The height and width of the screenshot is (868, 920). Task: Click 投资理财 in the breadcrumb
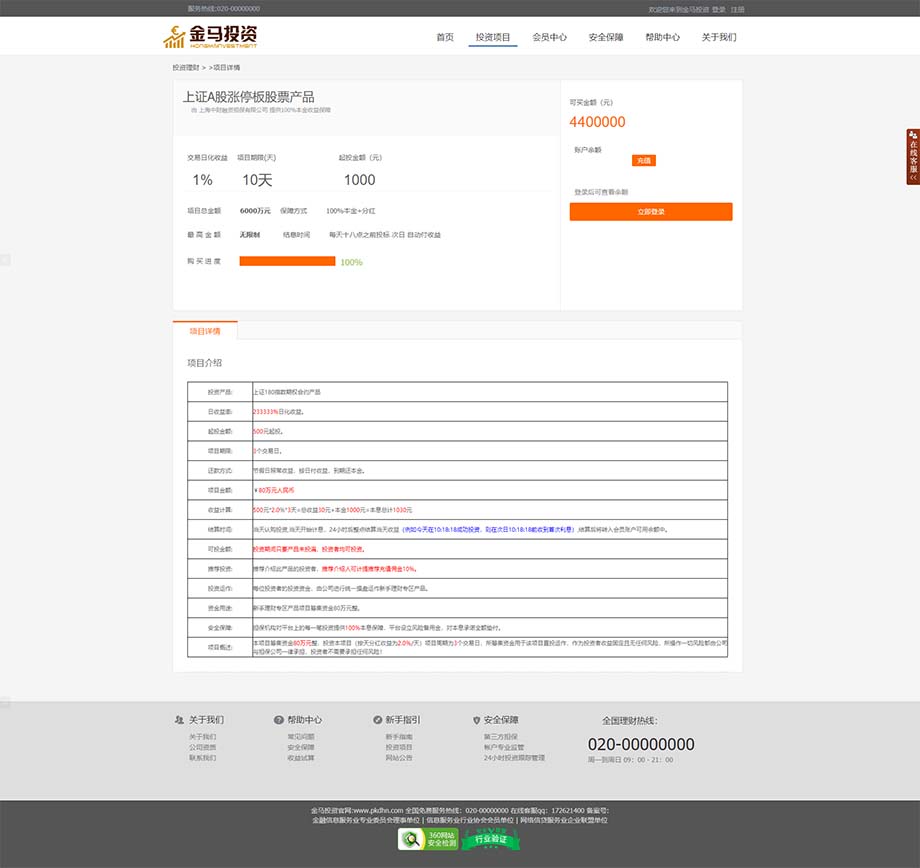185,67
